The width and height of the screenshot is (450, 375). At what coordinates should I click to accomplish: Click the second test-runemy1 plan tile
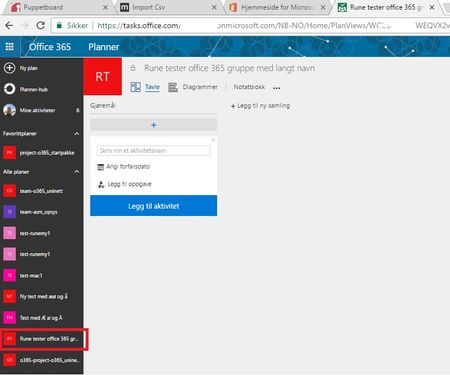(x=10, y=254)
